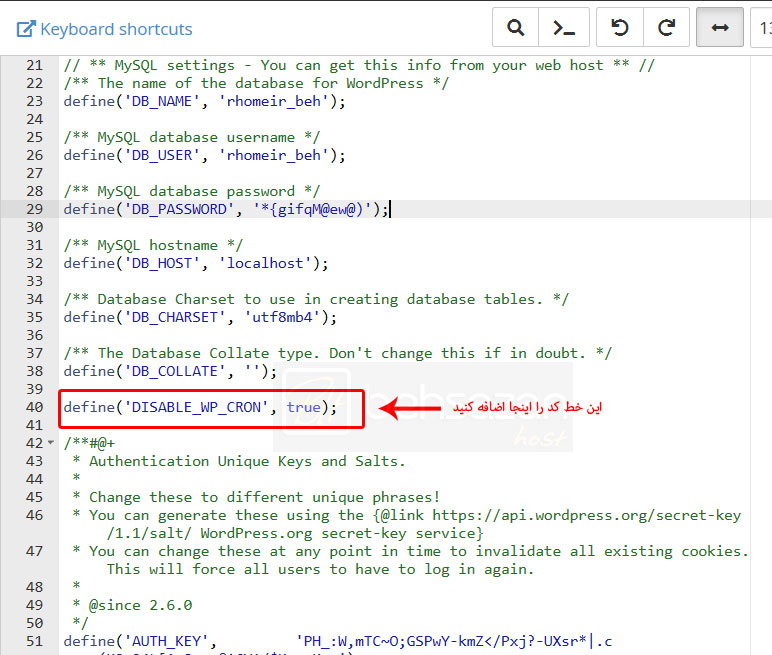Click the 'DB_CHARSET' utf8mb4 line

(200, 318)
